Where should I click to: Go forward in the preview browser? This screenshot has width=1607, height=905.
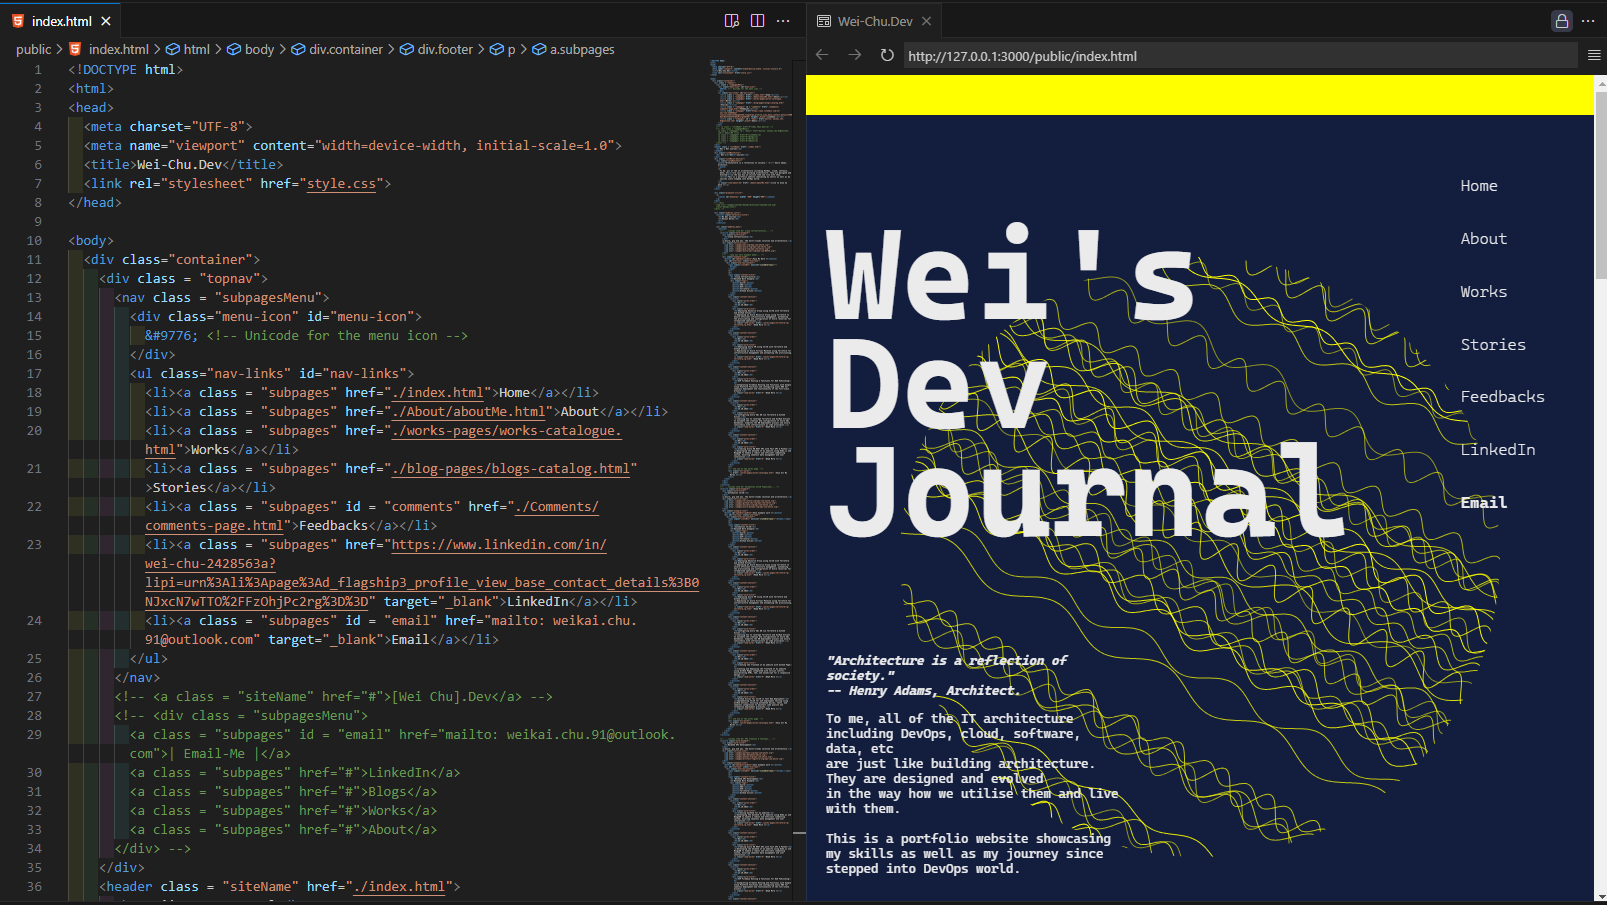[x=854, y=55]
